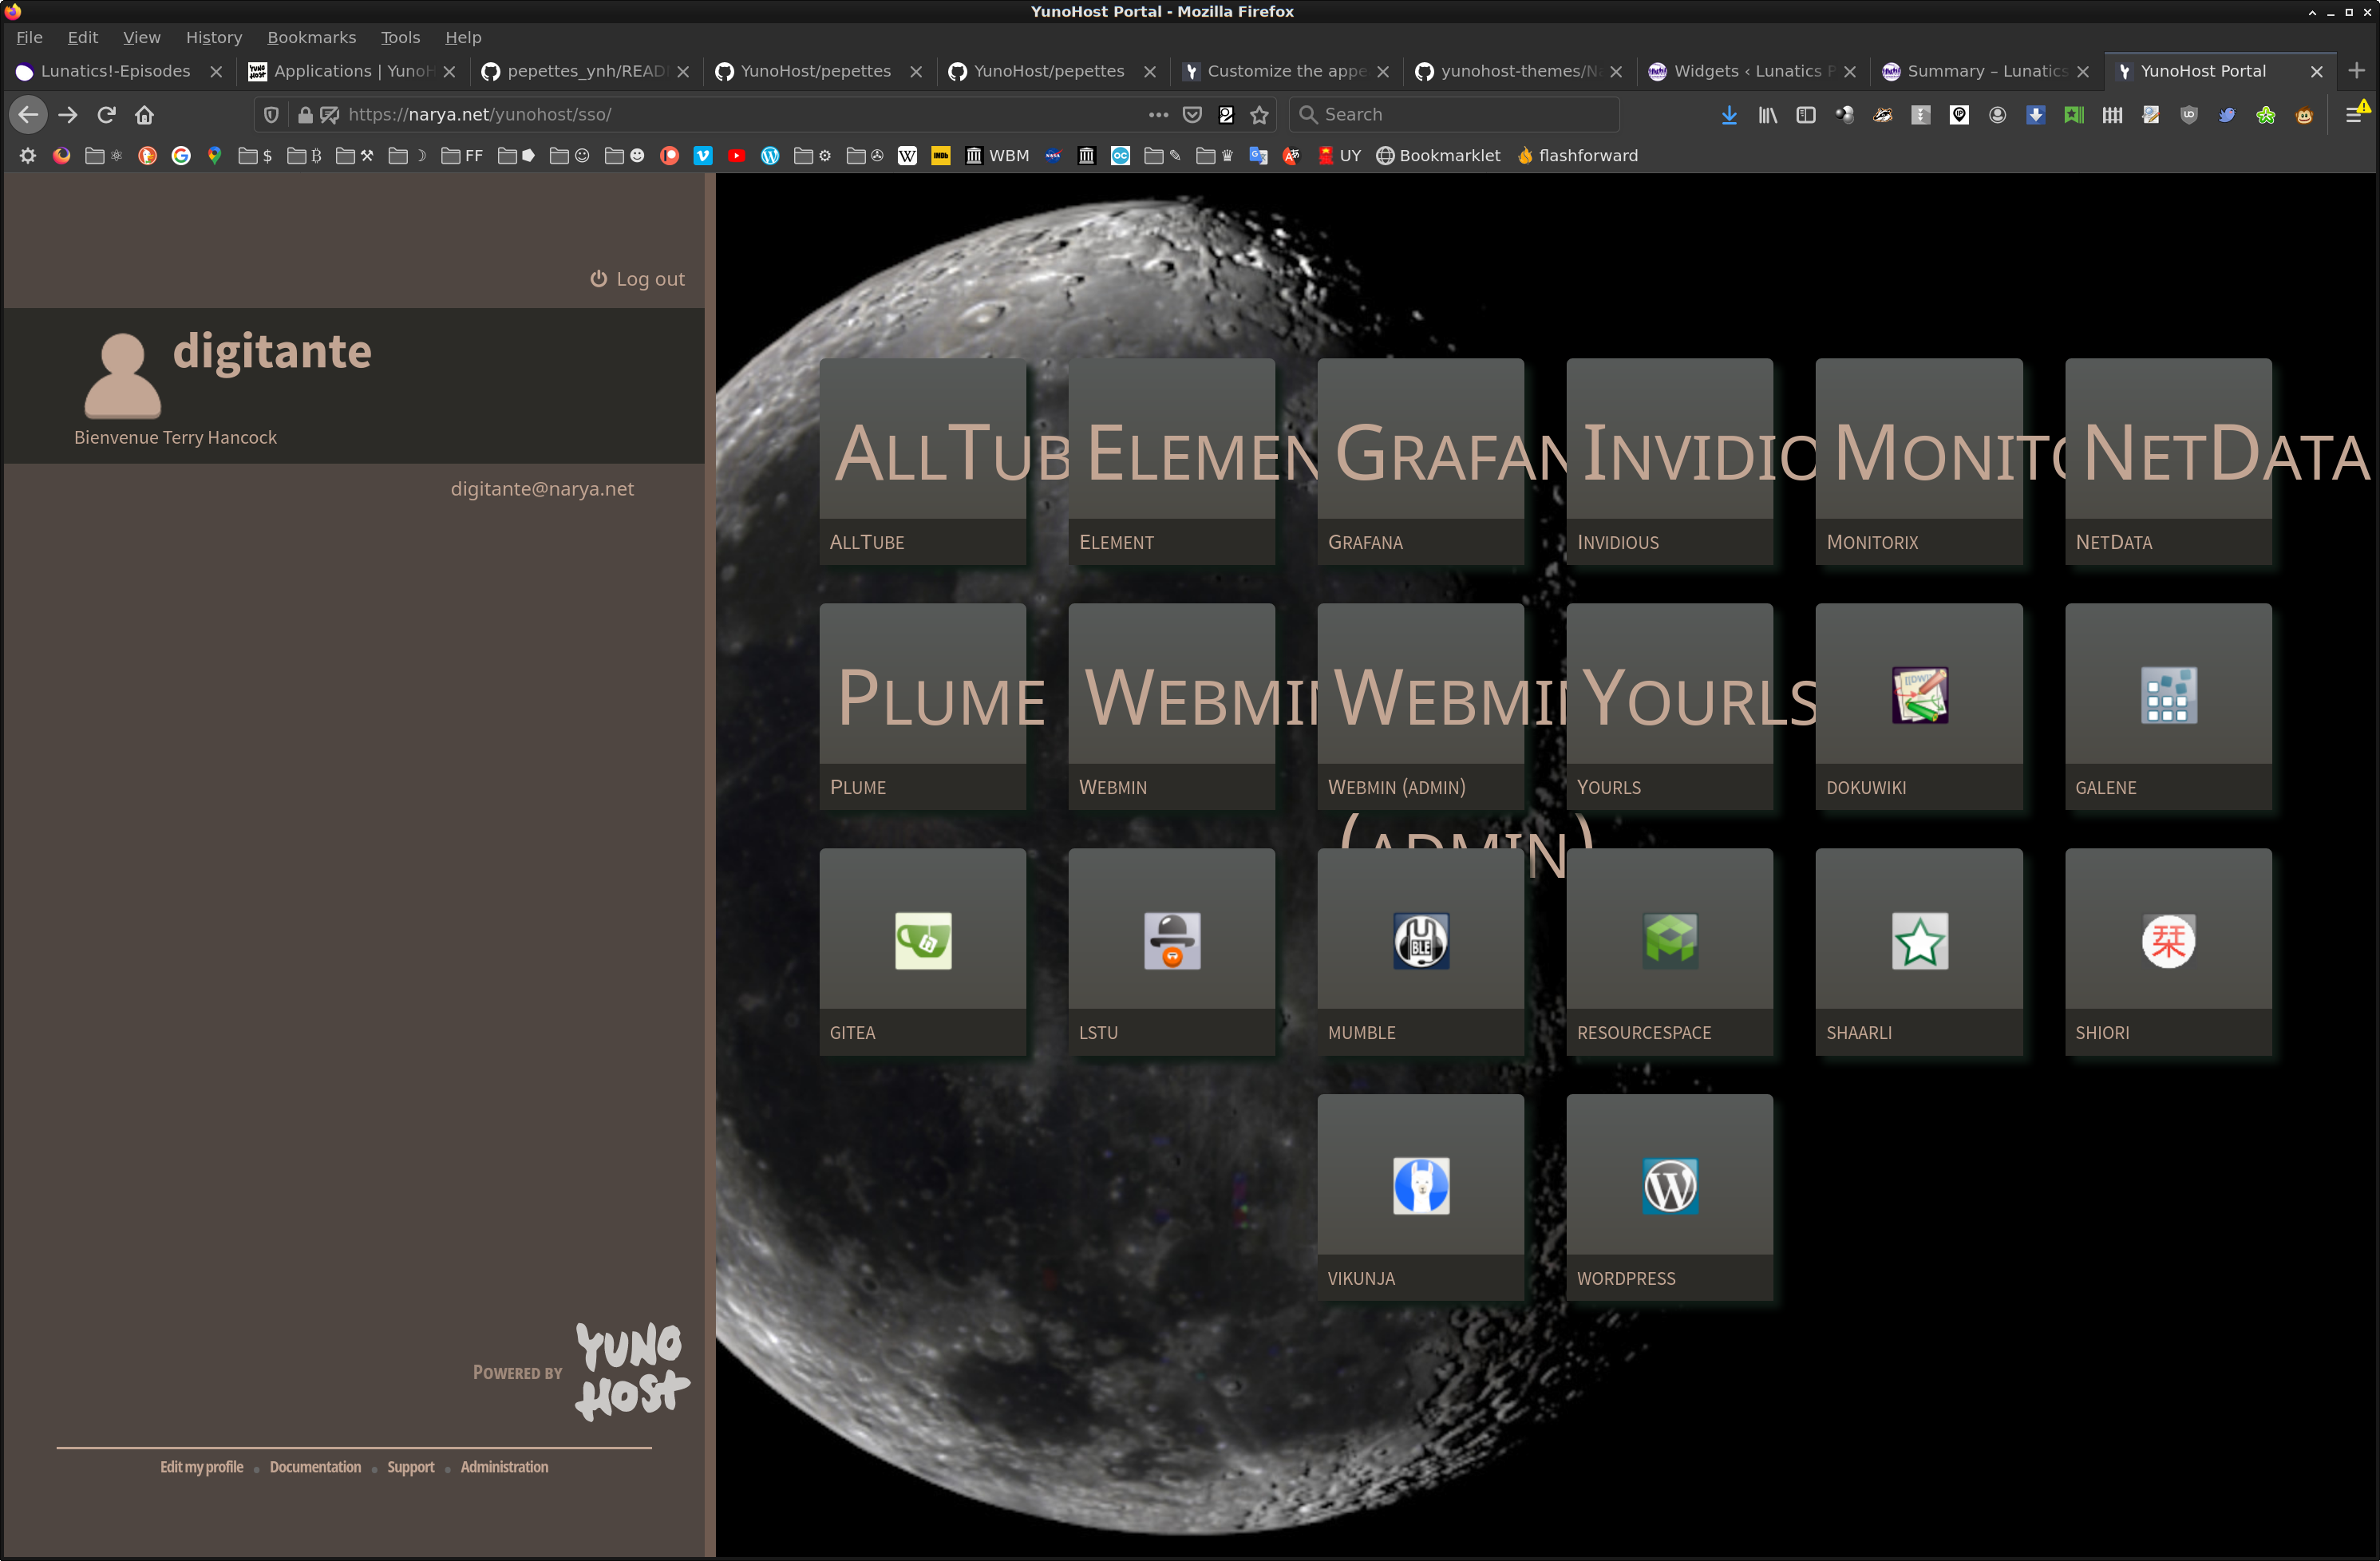2380x1561 pixels.
Task: Open page actions three-dot menu
Action: point(1158,115)
